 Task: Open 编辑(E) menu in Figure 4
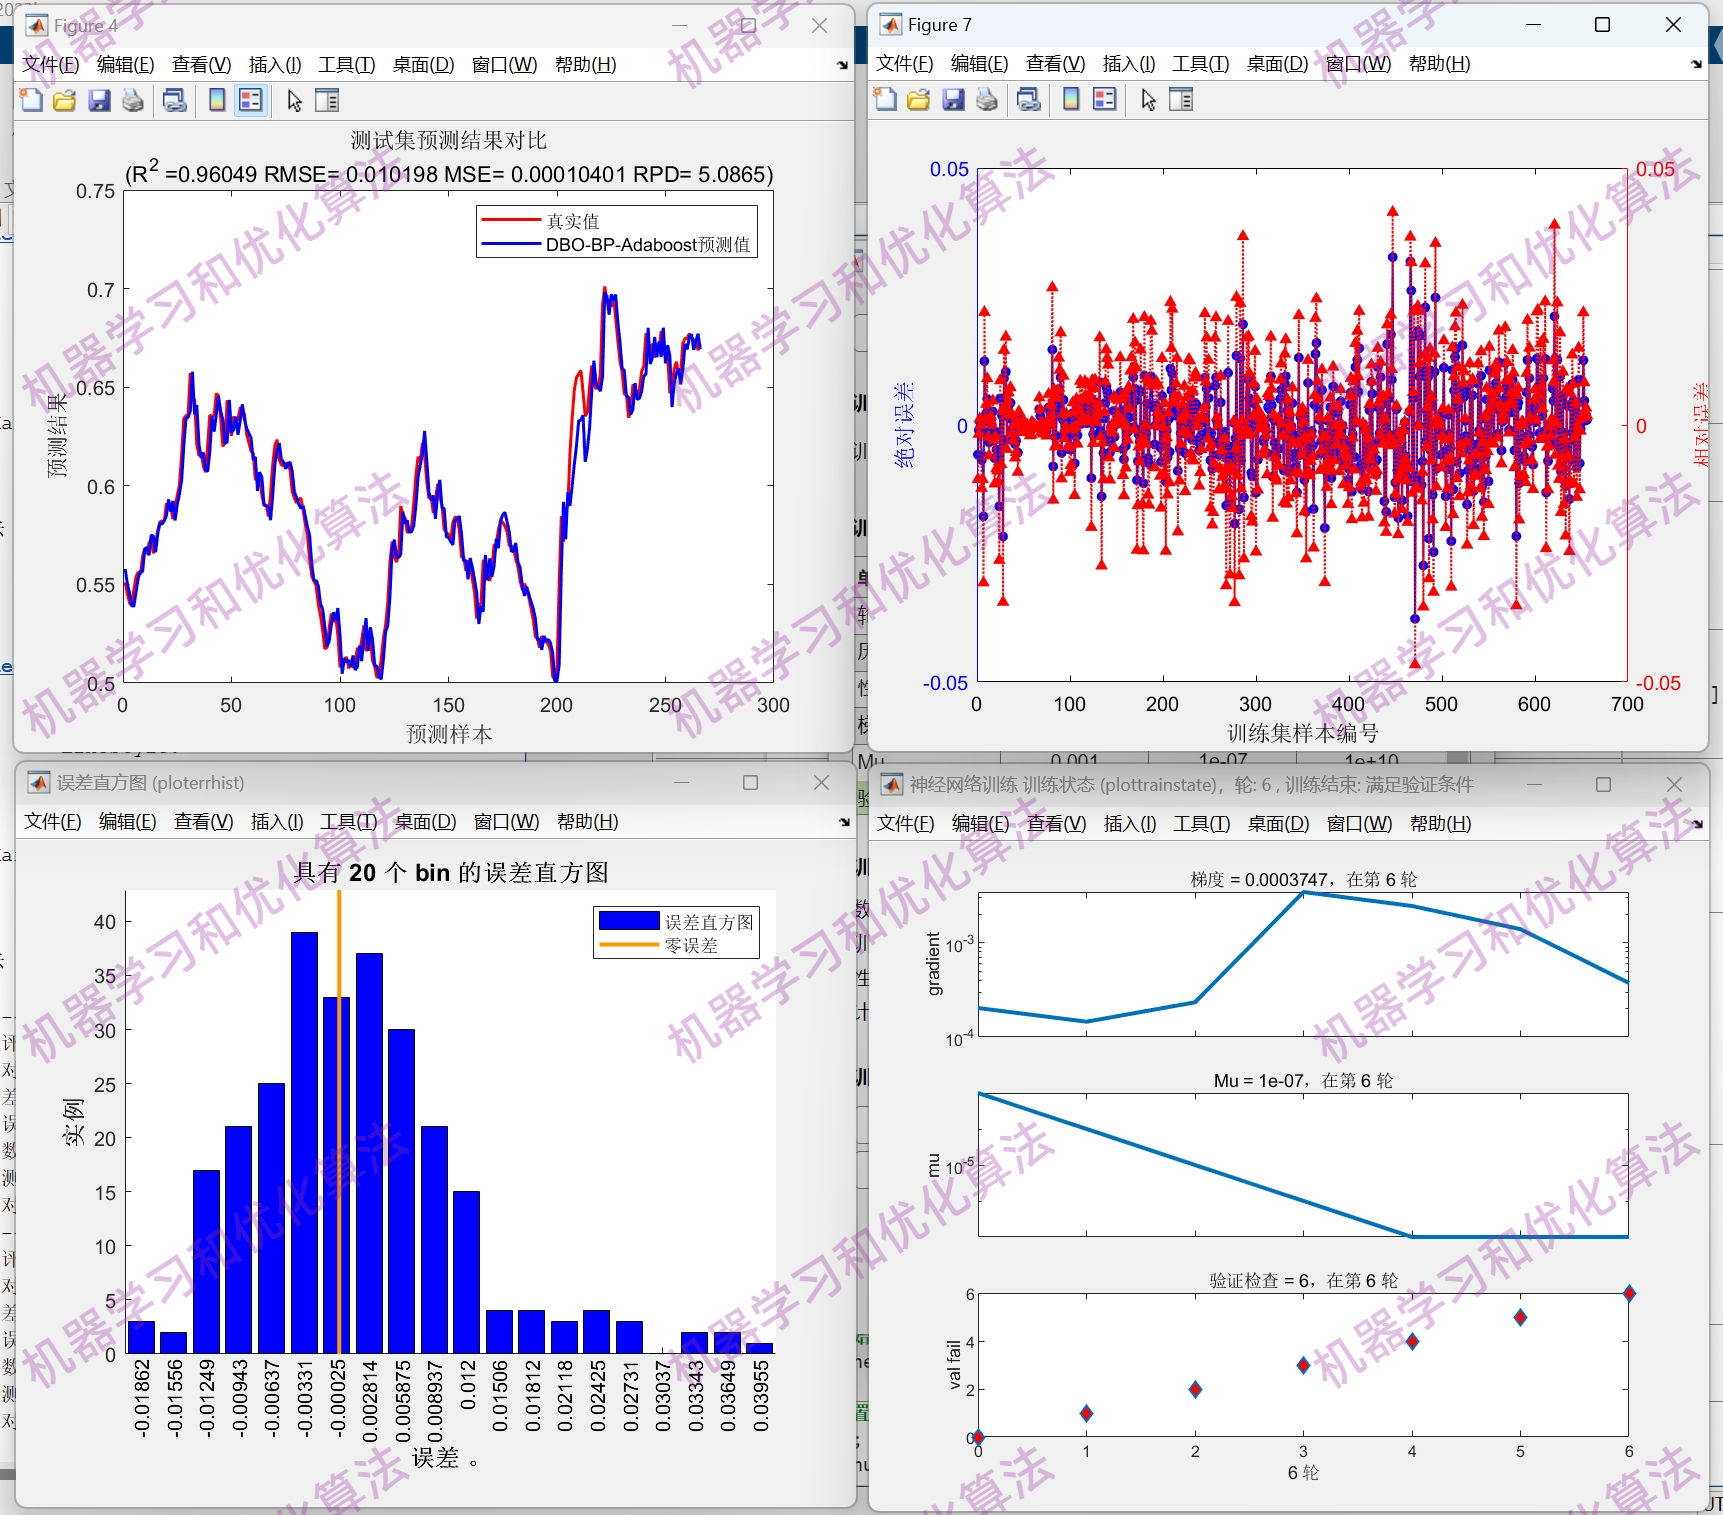click(126, 65)
